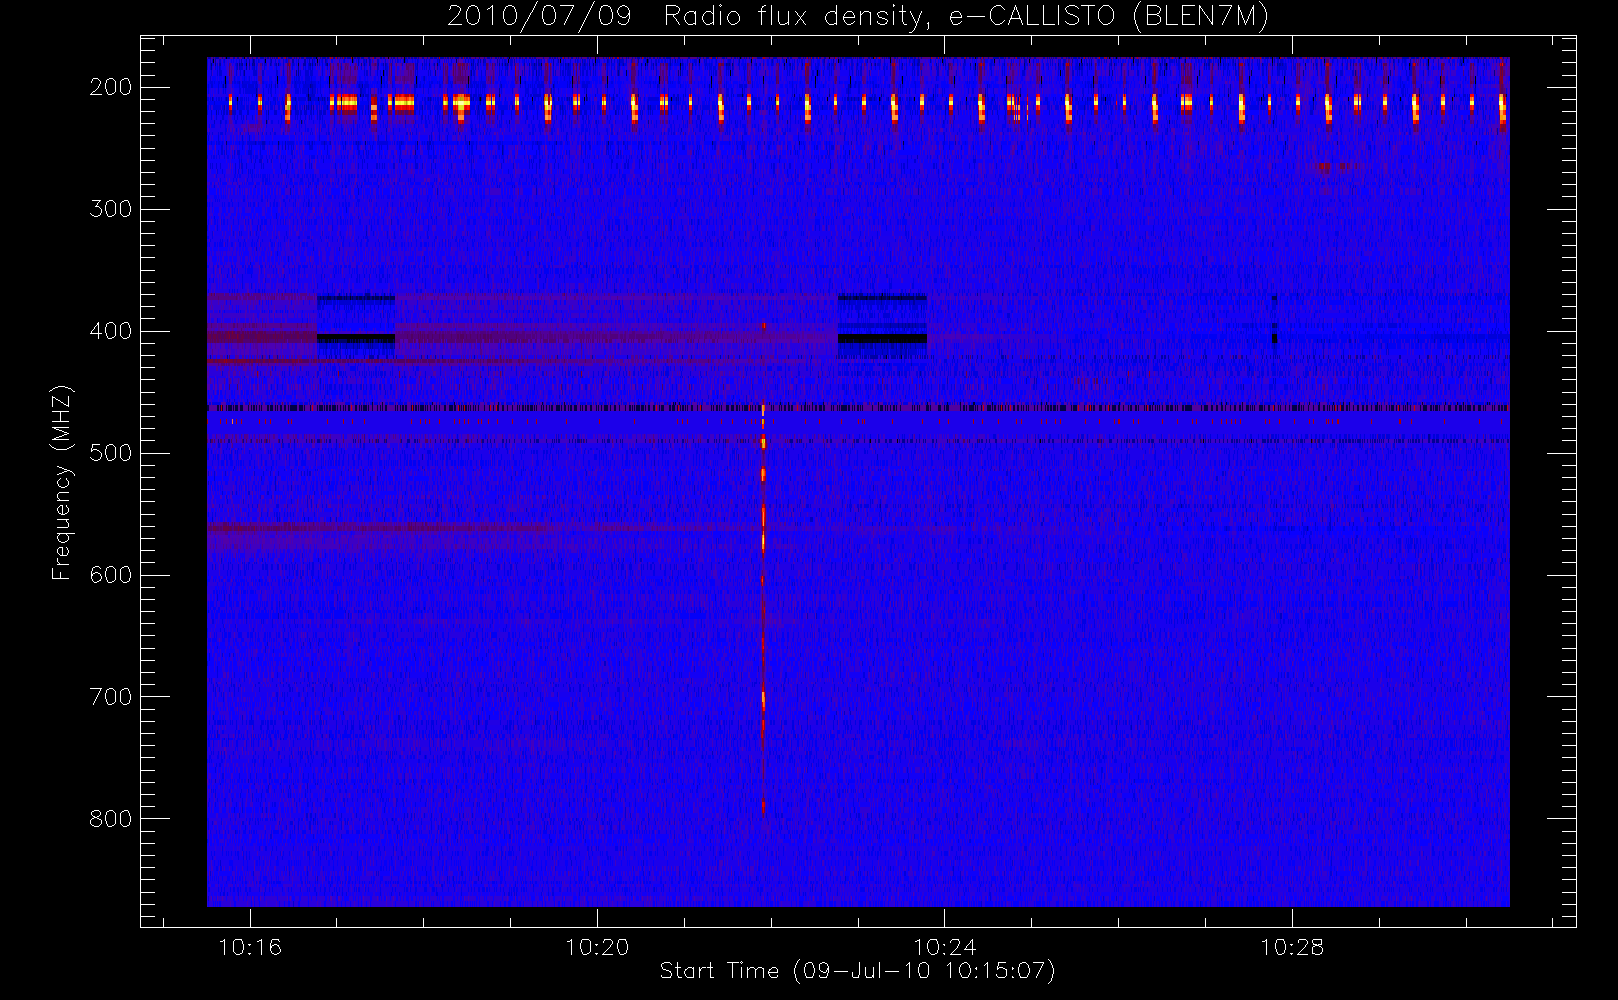Viewport: 1618px width, 1000px height.
Task: Click the black dropout block near 10:17
Action: click(x=356, y=338)
